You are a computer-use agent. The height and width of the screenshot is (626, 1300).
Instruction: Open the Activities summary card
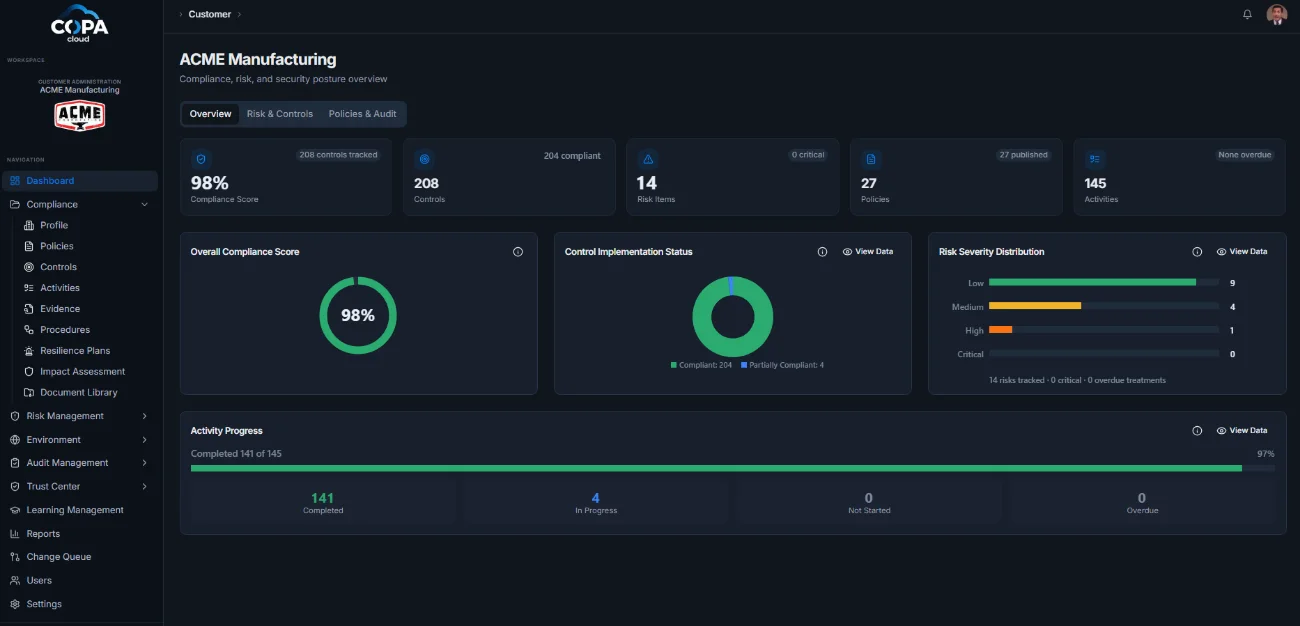[x=1180, y=177]
